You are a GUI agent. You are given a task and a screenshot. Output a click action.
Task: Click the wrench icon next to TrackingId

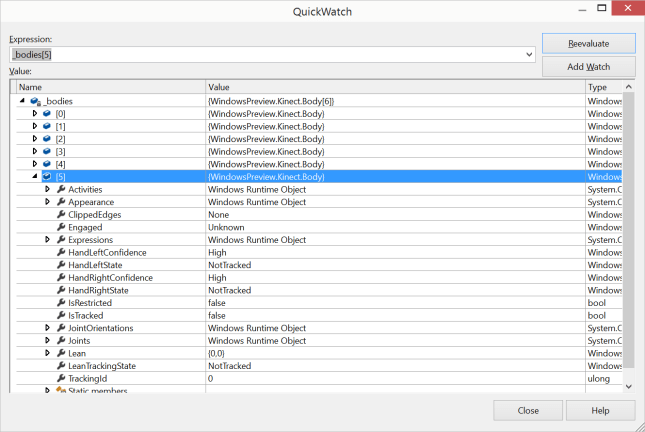coord(60,379)
